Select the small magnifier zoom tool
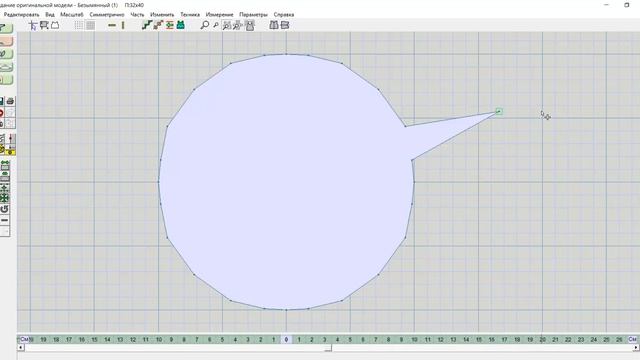Image resolution: width=640 pixels, height=360 pixels. pos(216,25)
